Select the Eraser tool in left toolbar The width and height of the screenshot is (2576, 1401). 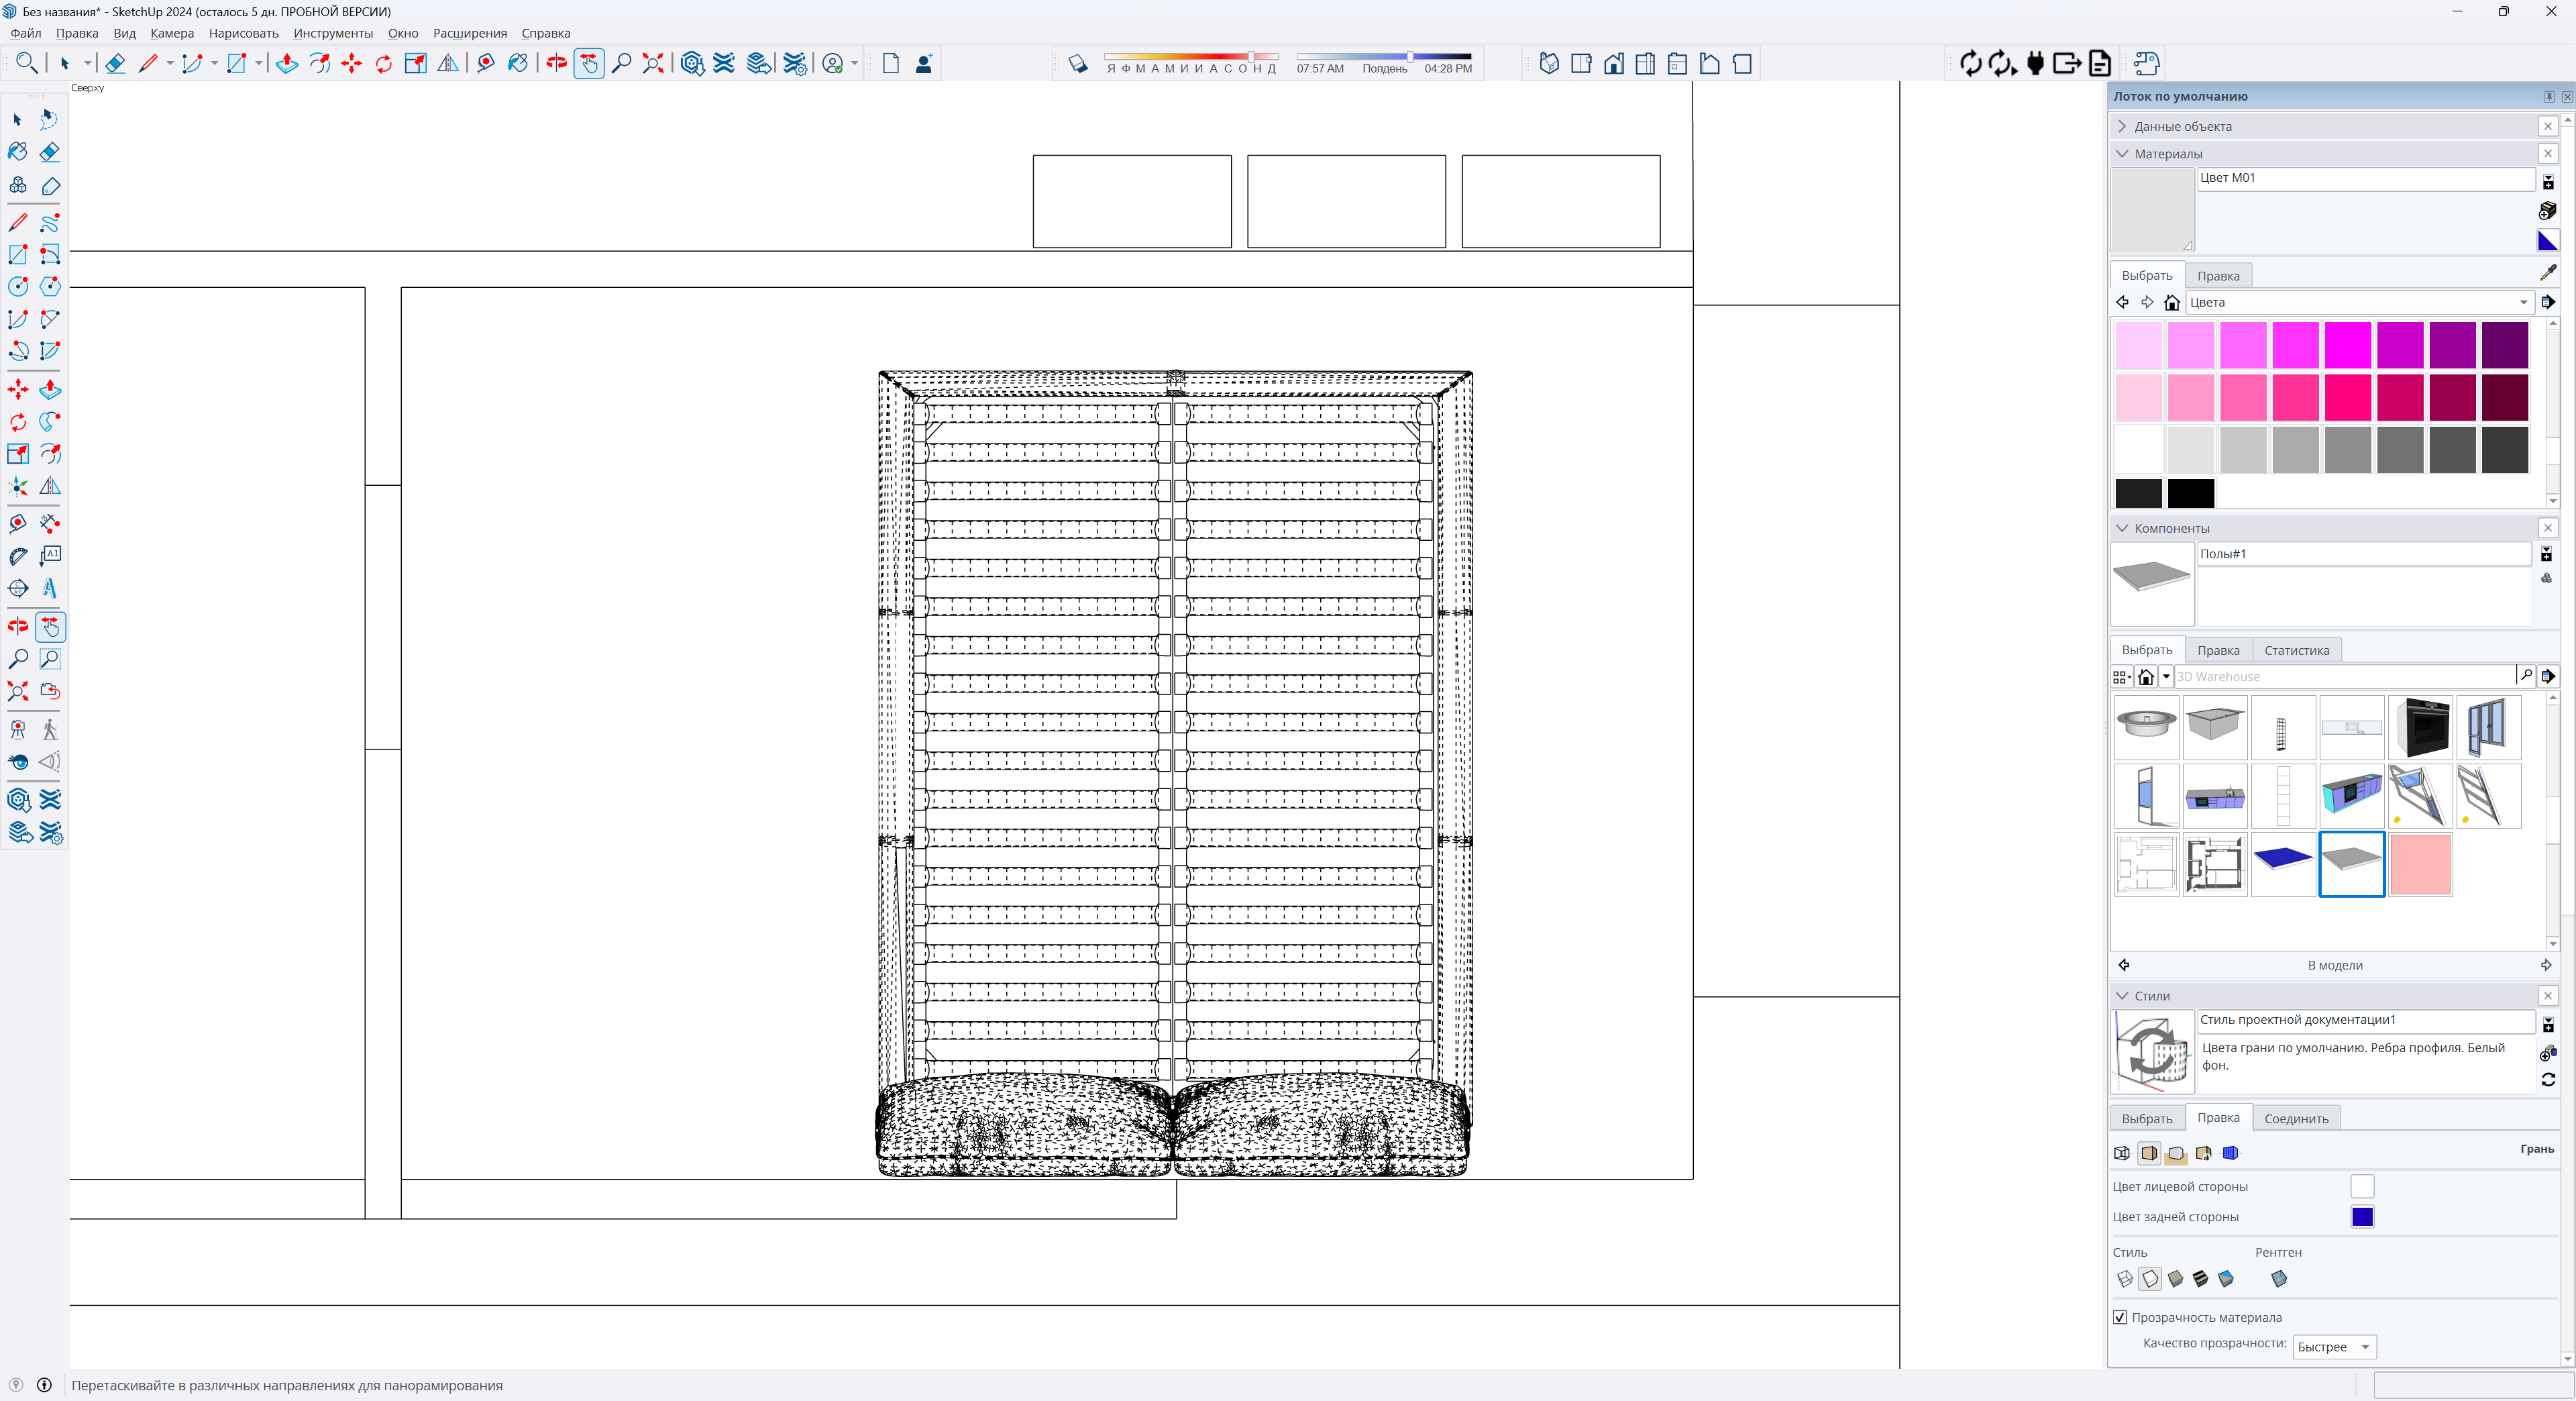(x=50, y=152)
